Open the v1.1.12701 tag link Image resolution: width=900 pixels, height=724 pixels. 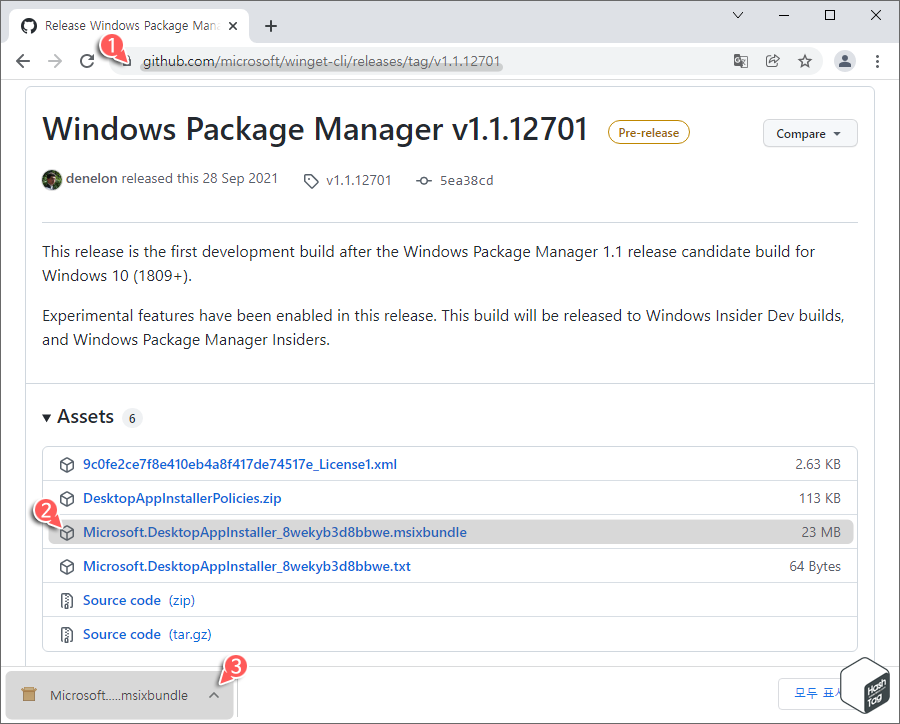click(358, 180)
